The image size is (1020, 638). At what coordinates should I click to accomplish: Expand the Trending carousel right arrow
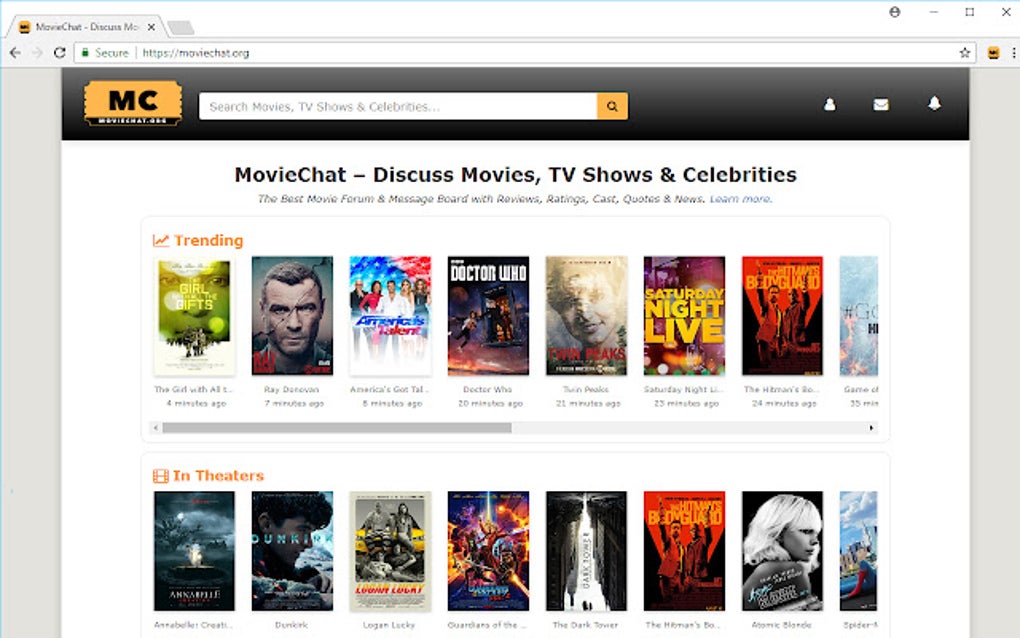869,427
